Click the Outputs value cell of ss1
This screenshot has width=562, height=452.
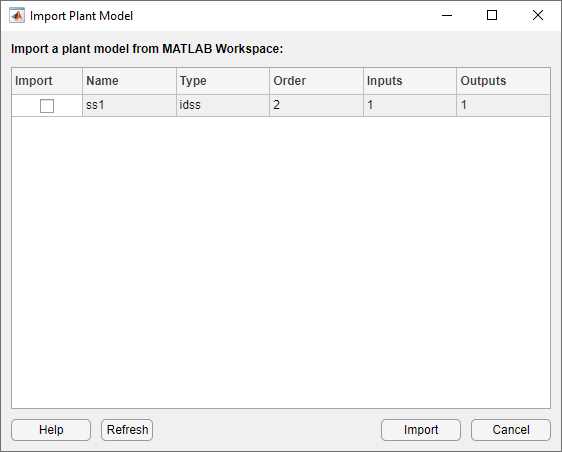coord(504,105)
